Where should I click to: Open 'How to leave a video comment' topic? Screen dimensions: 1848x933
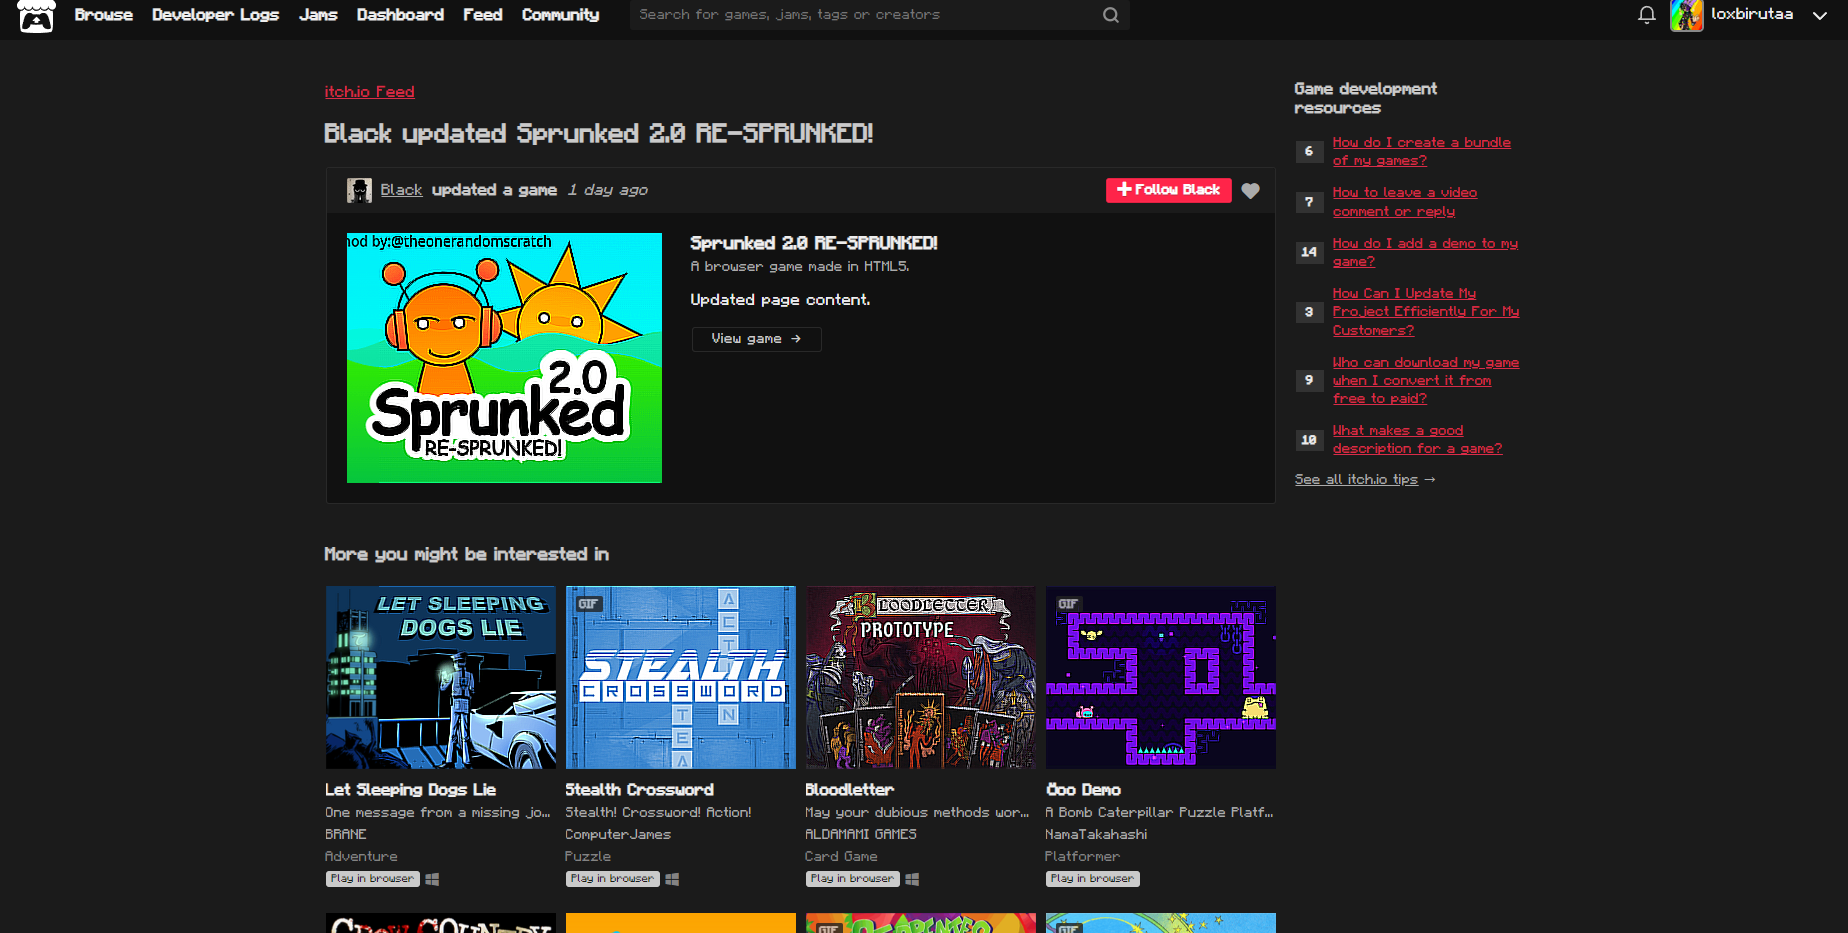[1404, 202]
